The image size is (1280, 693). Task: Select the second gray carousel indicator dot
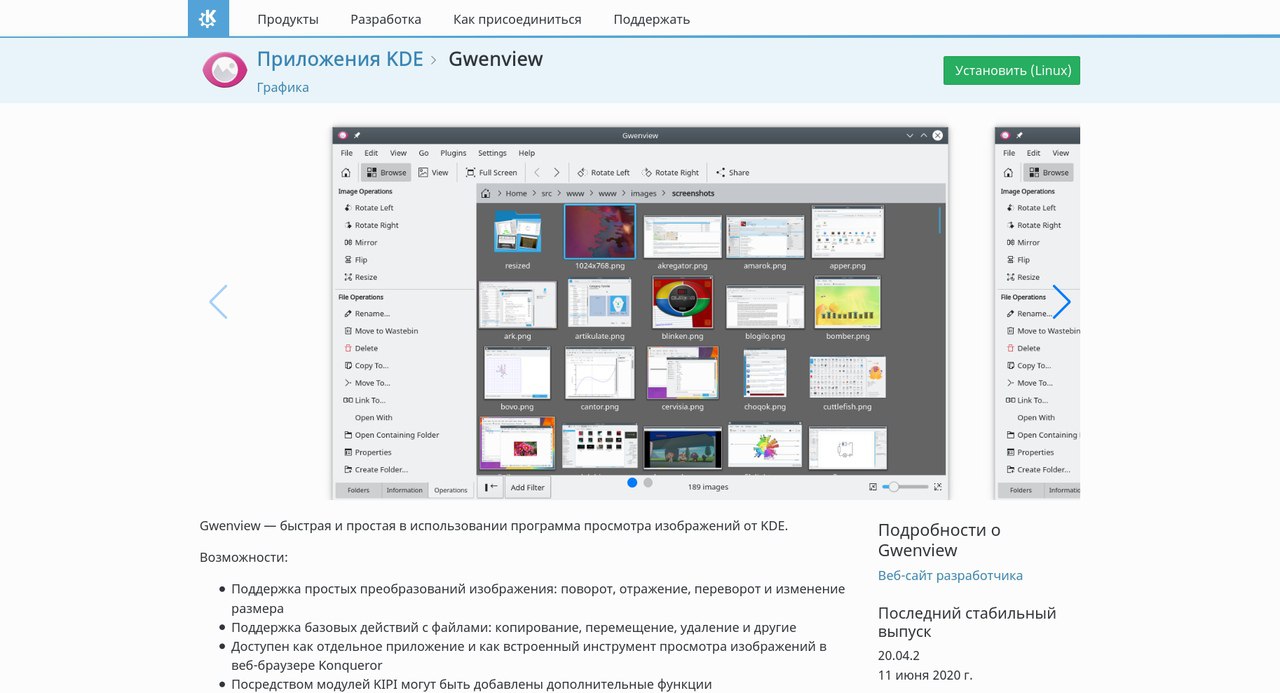[x=648, y=482]
